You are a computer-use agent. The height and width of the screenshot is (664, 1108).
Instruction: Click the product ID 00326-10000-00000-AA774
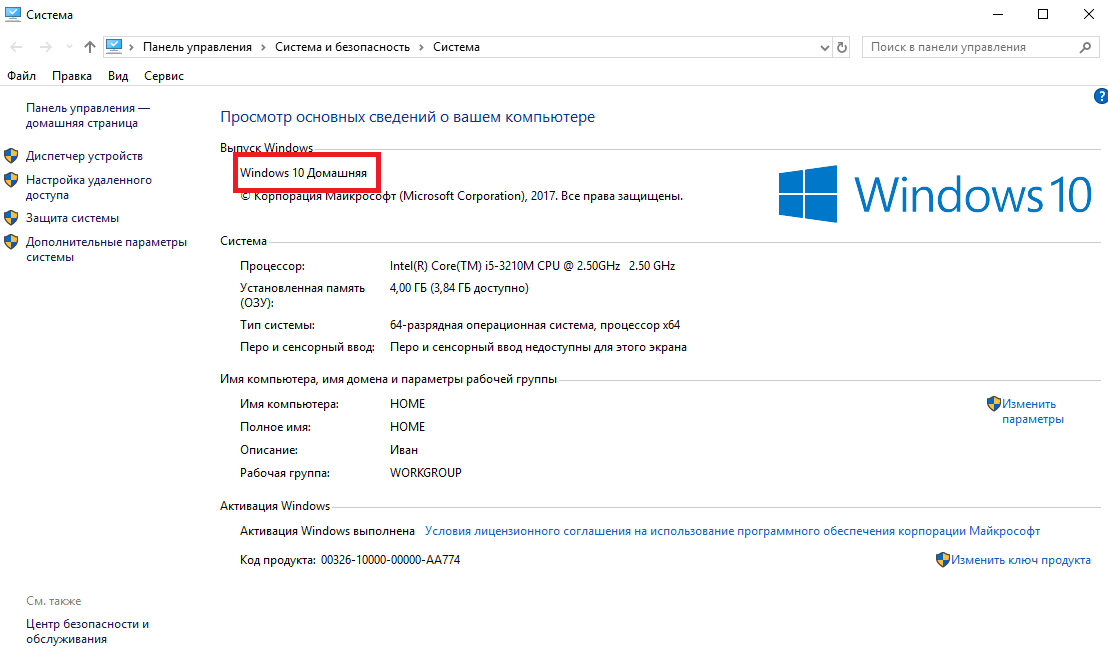tap(390, 560)
